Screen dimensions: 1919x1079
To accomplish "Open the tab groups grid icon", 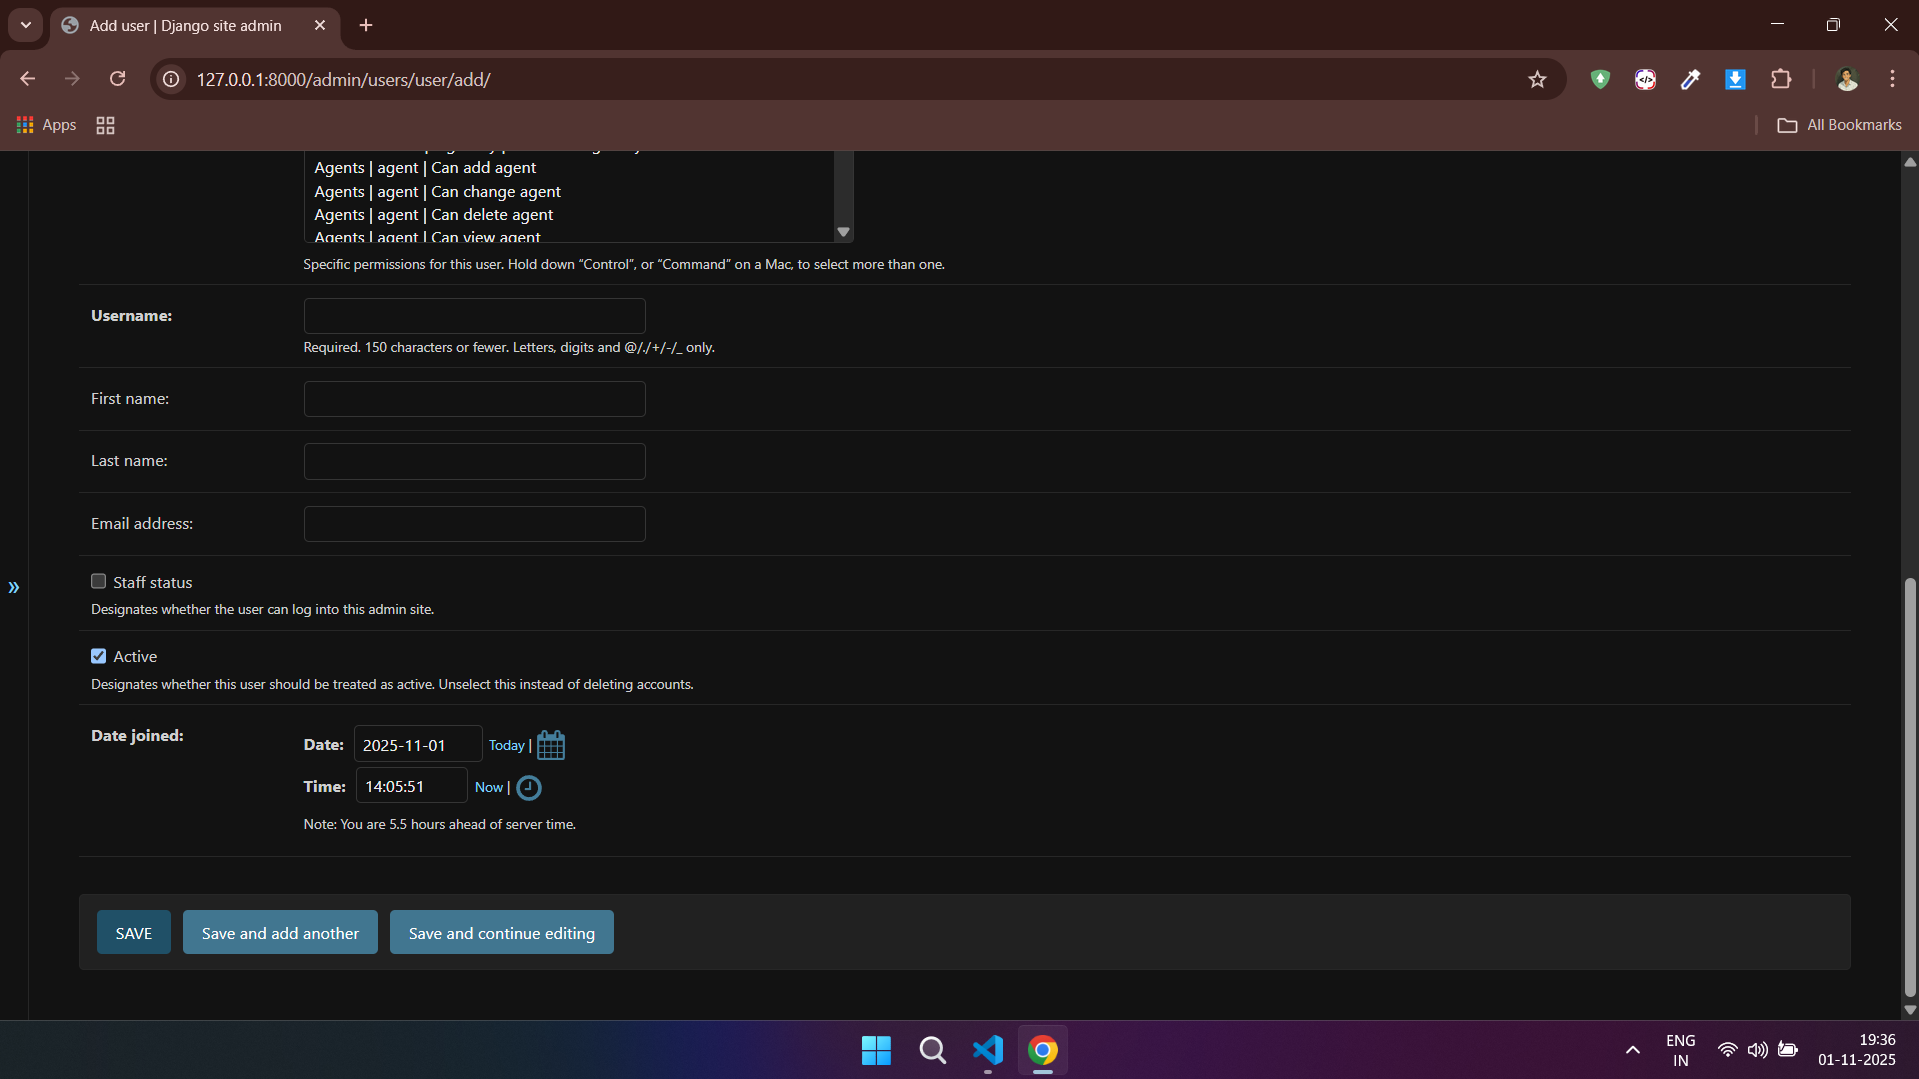I will tap(105, 125).
